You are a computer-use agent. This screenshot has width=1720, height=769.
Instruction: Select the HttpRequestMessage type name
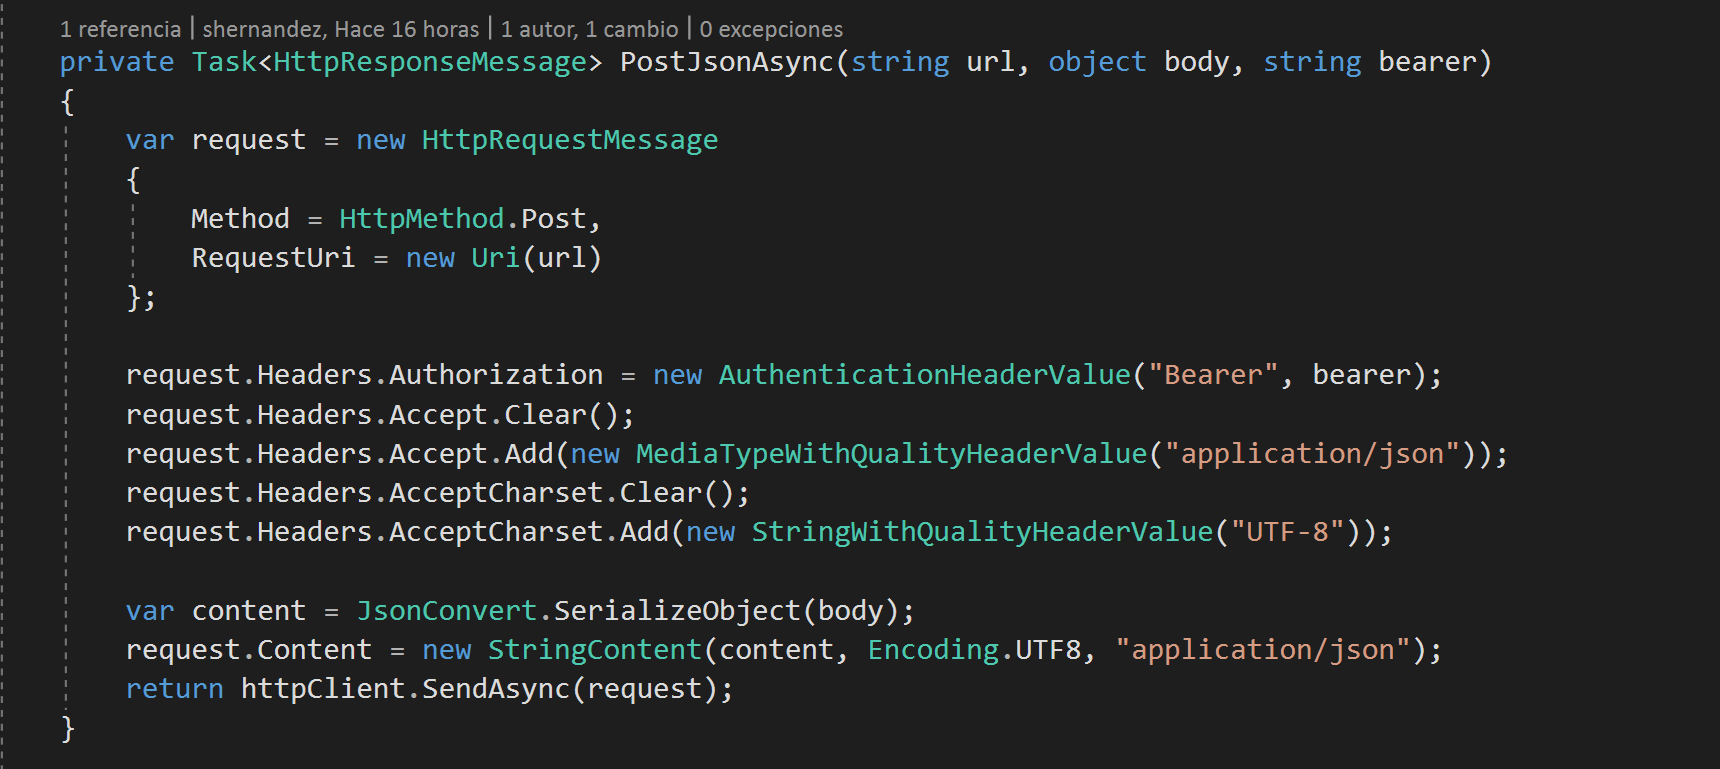tap(569, 140)
